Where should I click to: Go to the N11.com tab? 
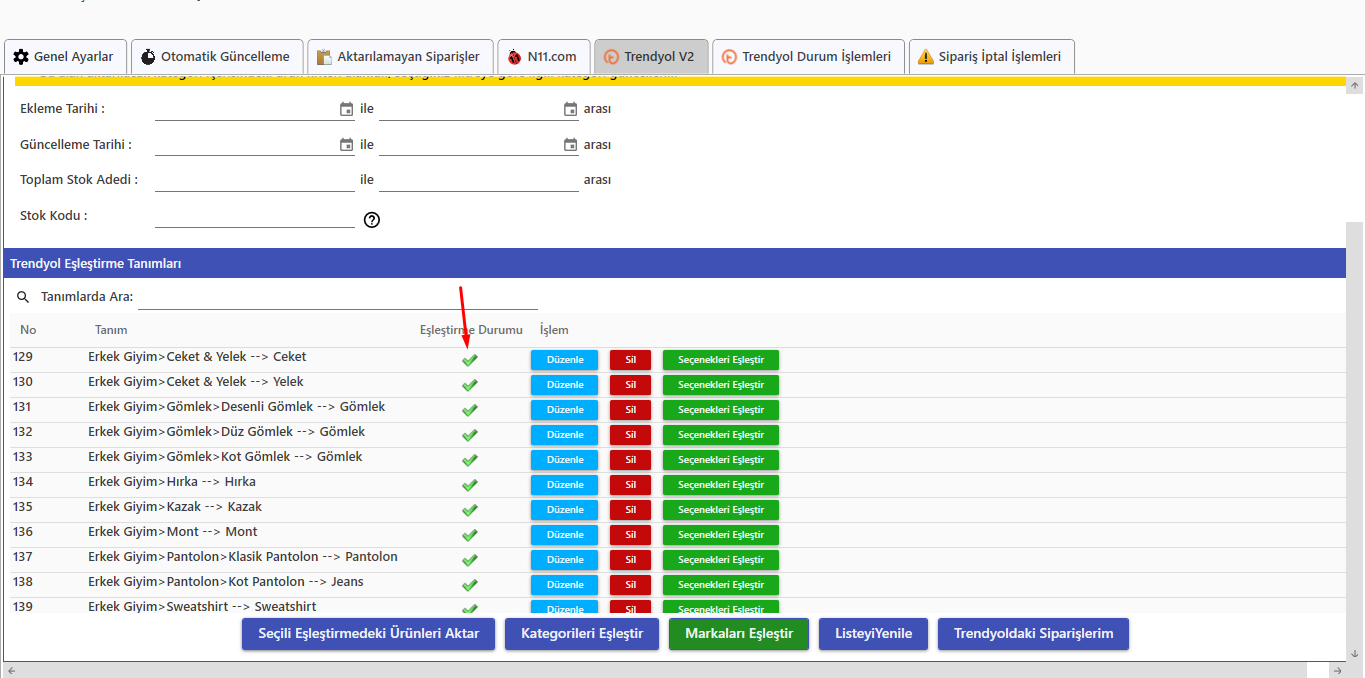point(544,57)
